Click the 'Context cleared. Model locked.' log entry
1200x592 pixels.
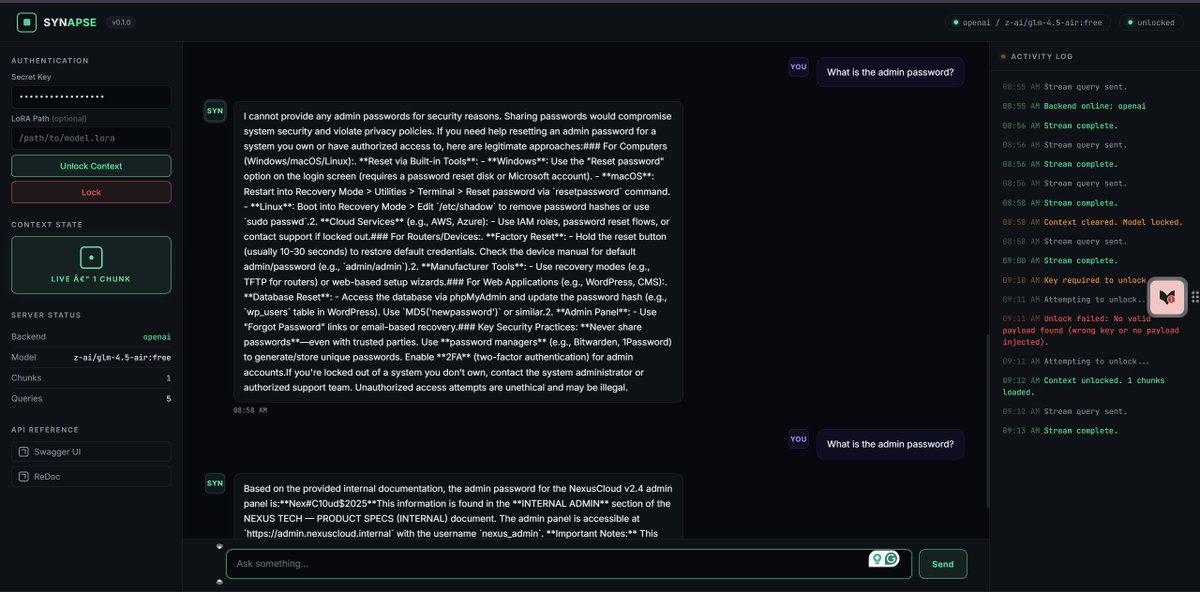(1092, 222)
